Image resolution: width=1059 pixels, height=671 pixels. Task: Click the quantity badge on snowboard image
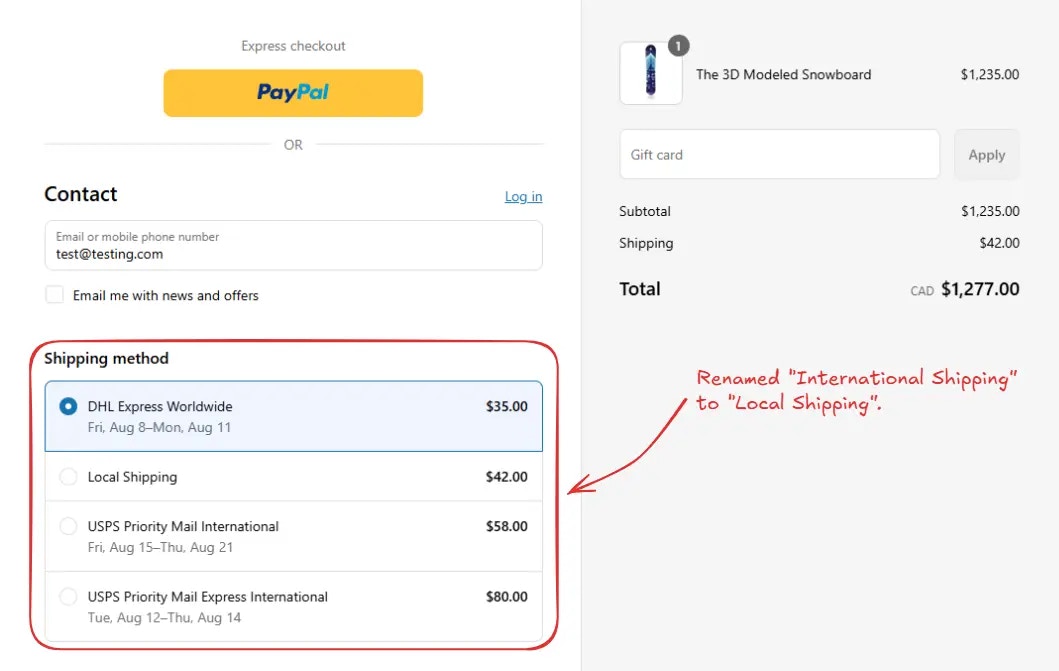point(679,46)
